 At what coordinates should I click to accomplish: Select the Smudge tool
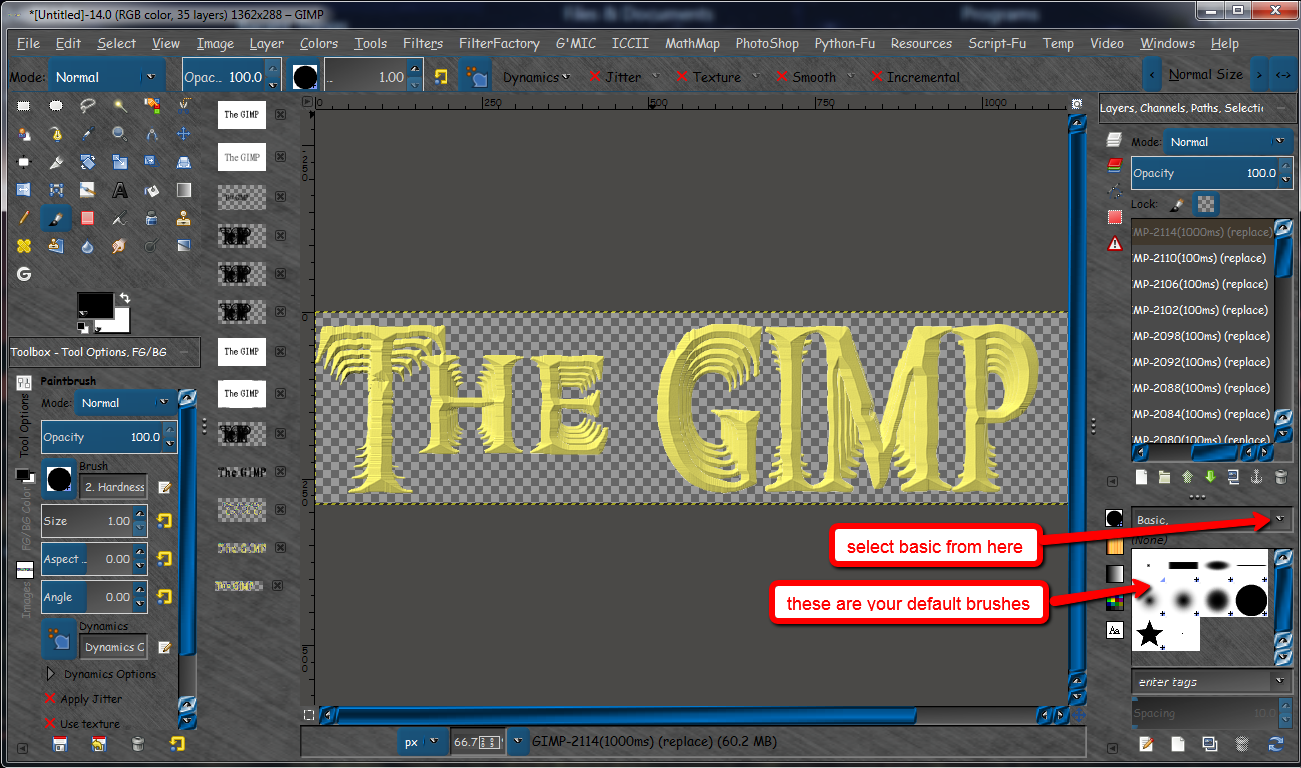tap(120, 247)
